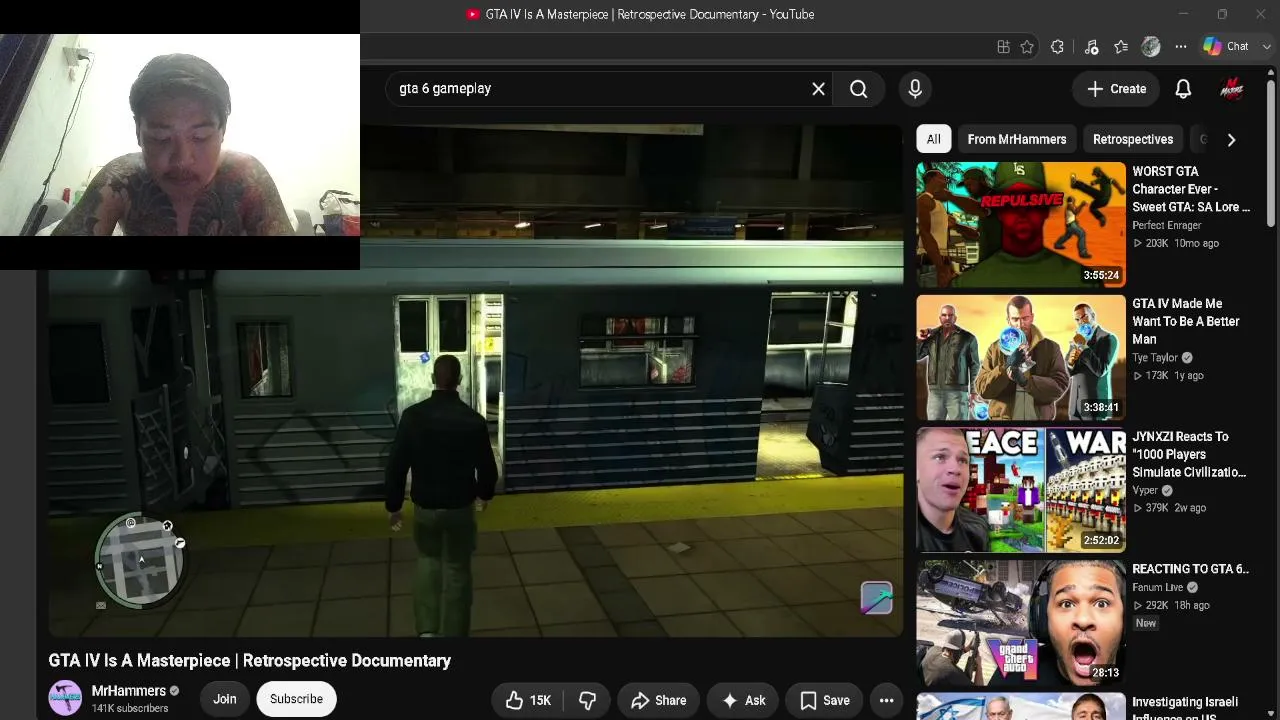
Task: Expand the Copilot Chat dropdown arrow
Action: (1267, 47)
